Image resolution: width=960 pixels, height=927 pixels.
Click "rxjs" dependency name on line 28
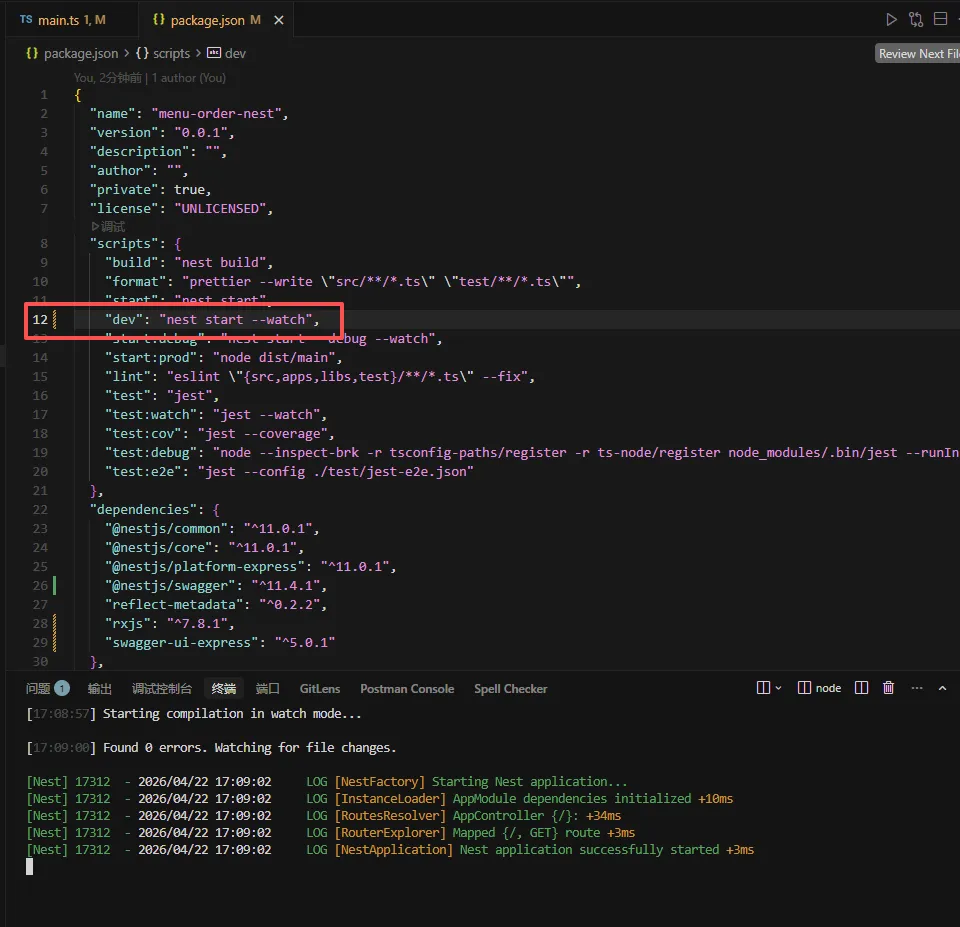(x=127, y=623)
